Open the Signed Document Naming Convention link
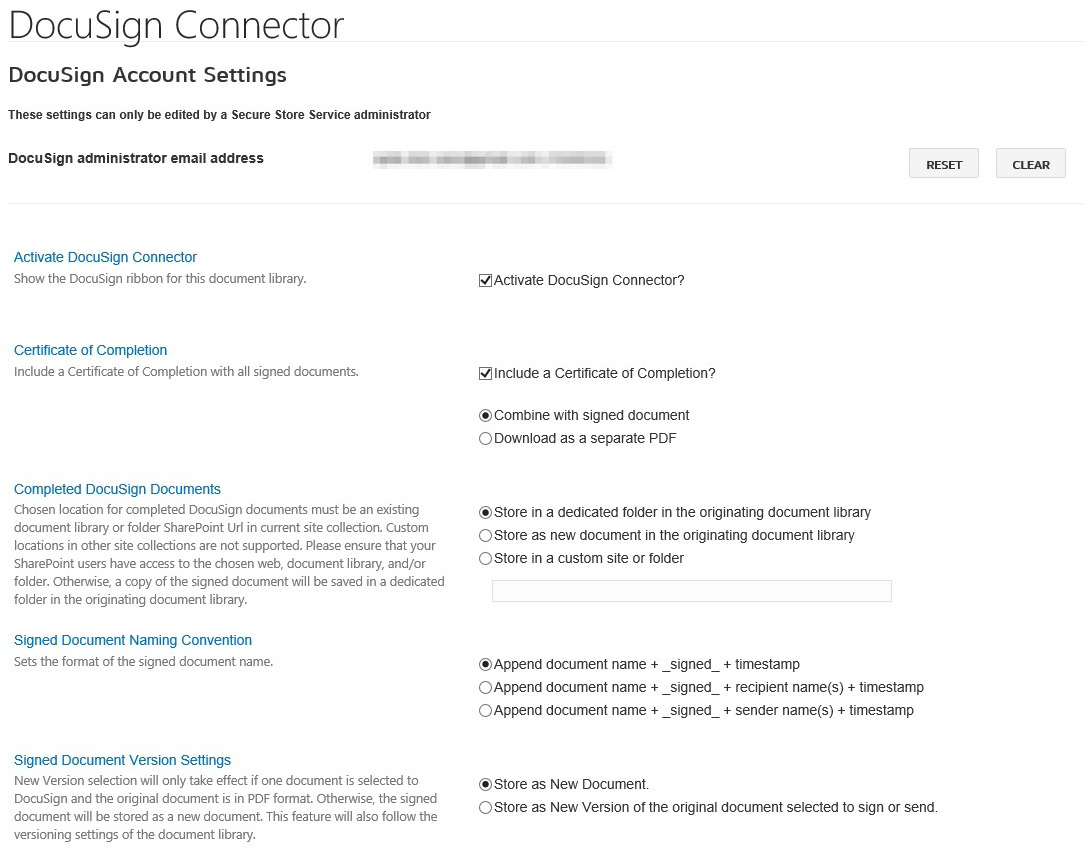 [x=132, y=639]
